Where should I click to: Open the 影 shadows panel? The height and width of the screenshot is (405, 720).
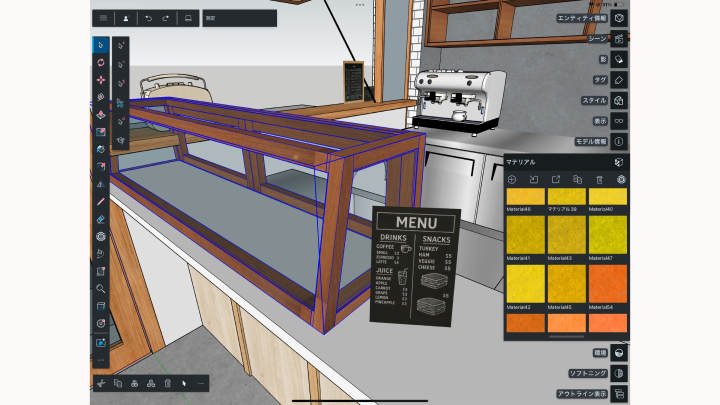tap(619, 59)
